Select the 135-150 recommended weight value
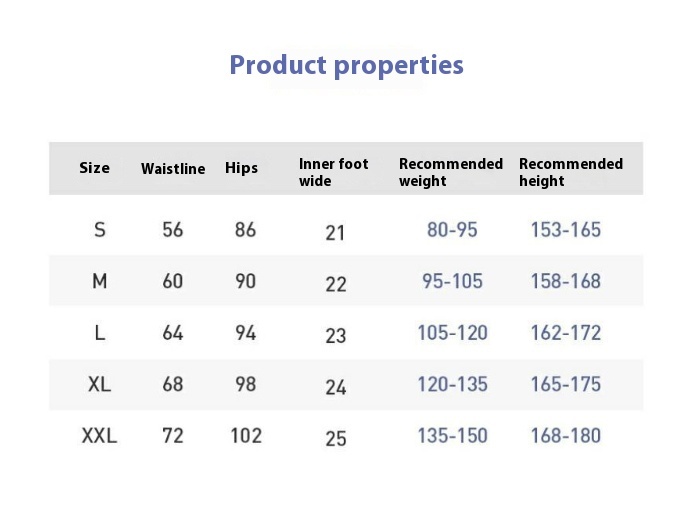The image size is (689, 507). 452,436
